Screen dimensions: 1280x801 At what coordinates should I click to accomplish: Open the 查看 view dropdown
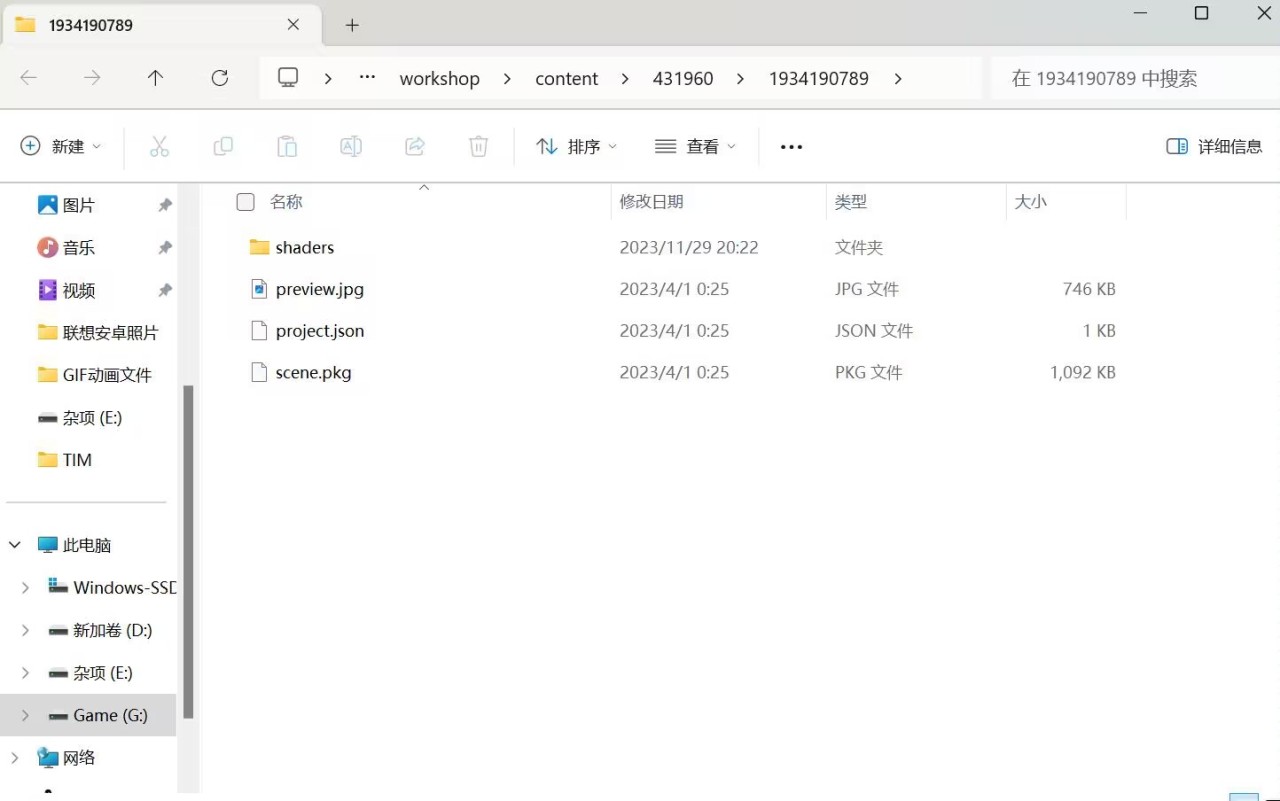point(695,147)
